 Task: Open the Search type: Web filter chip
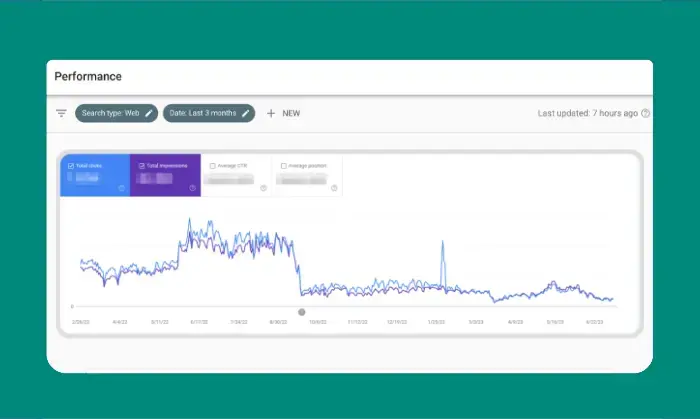(110, 114)
